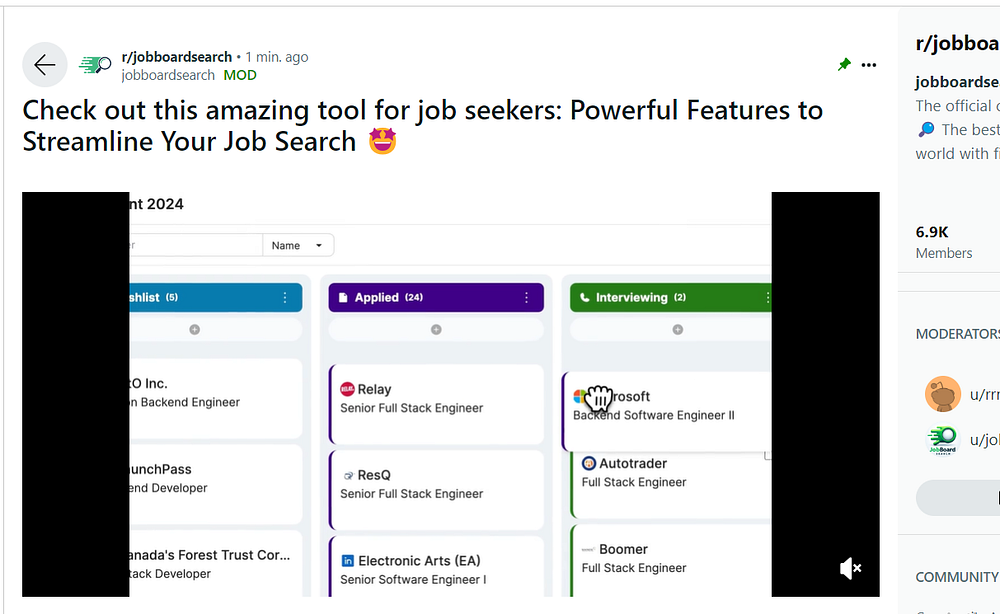This screenshot has height=614, width=1000.
Task: Unmute the video with the speaker icon
Action: (850, 568)
